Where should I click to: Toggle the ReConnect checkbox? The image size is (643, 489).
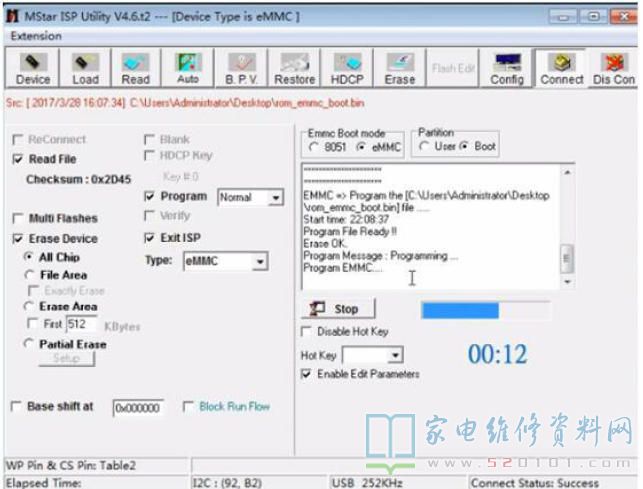(18, 140)
